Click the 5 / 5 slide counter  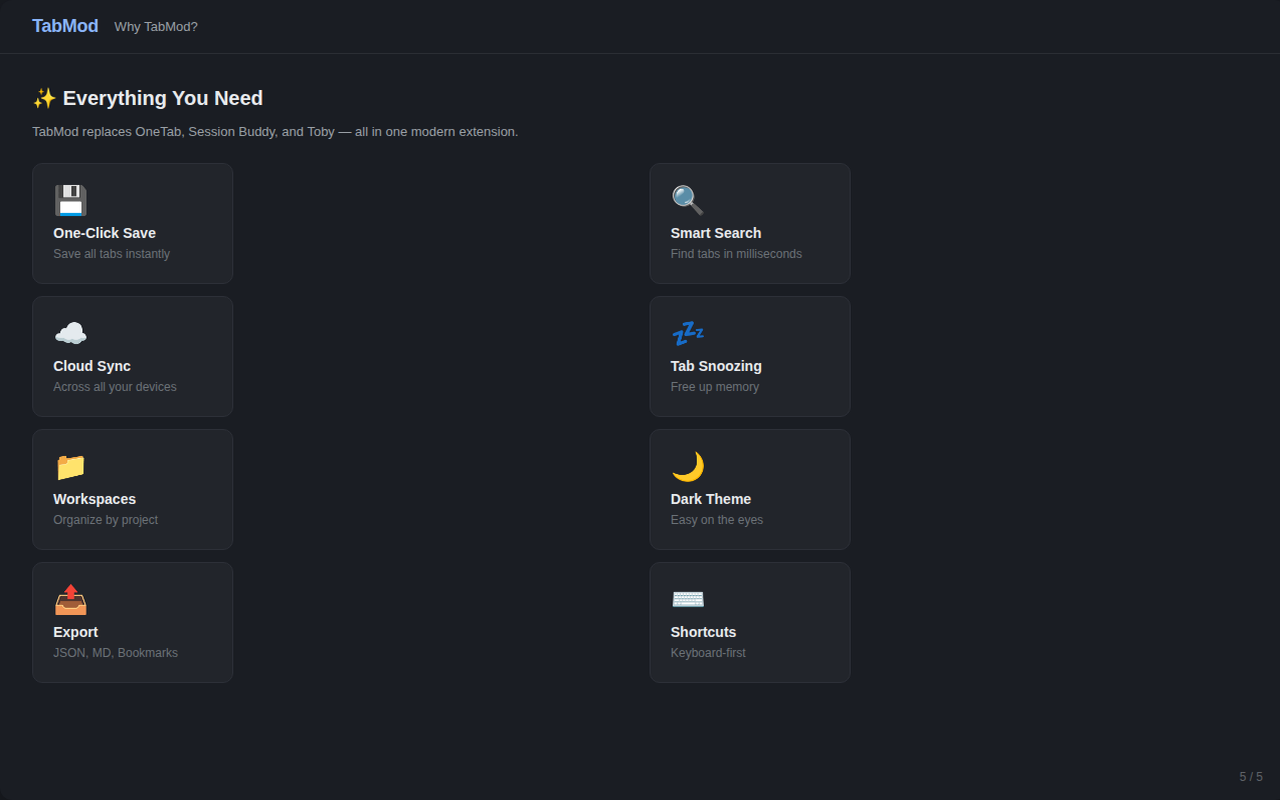[x=1251, y=777]
